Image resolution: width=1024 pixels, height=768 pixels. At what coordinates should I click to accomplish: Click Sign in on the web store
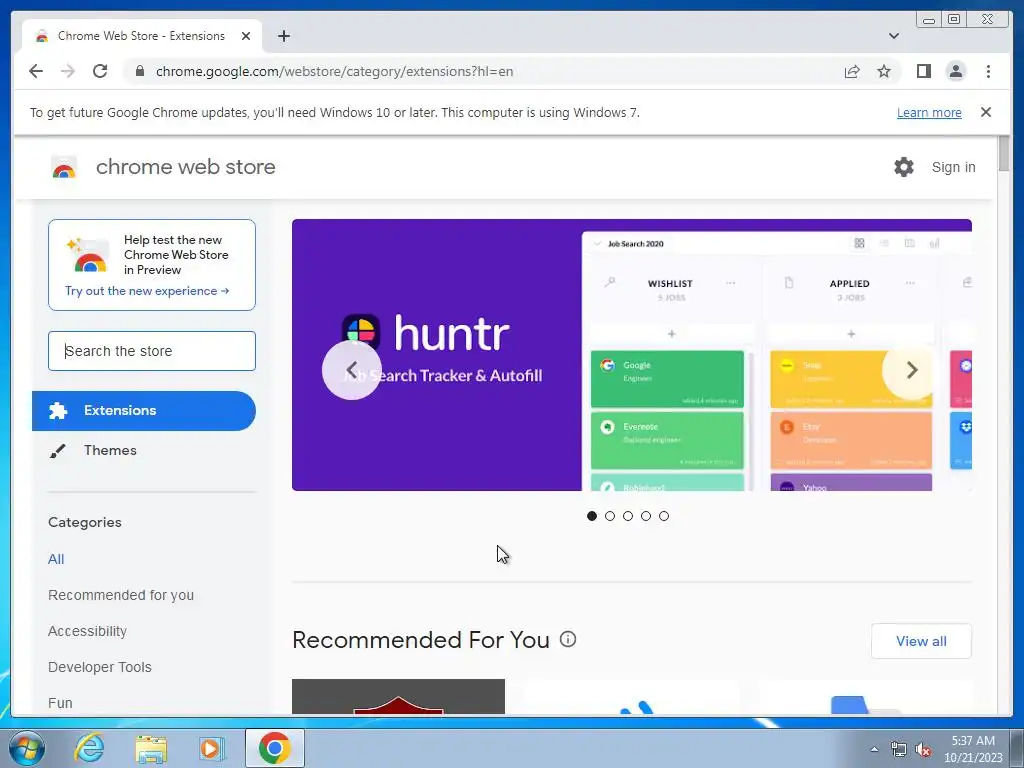point(953,167)
